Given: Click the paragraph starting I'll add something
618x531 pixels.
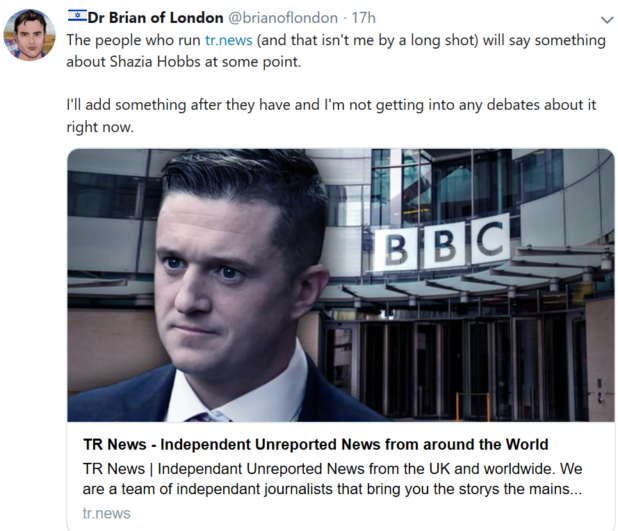Looking at the screenshot, I should click(x=331, y=116).
